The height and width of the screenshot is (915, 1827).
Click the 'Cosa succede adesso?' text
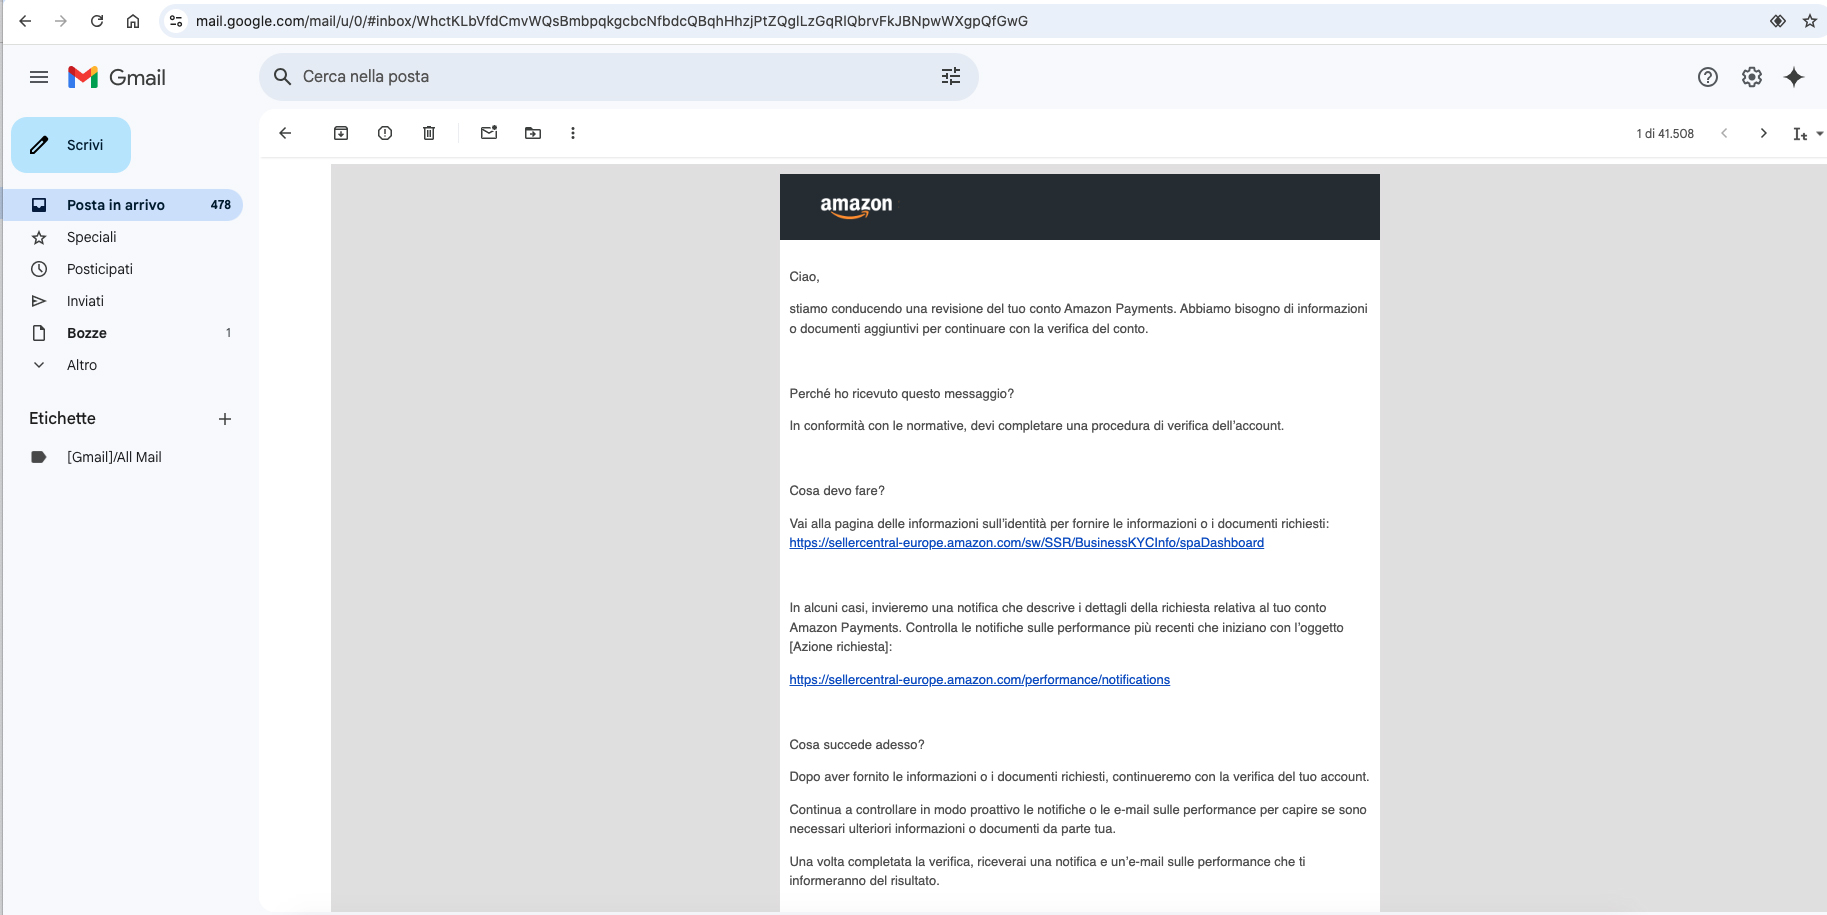(x=857, y=745)
